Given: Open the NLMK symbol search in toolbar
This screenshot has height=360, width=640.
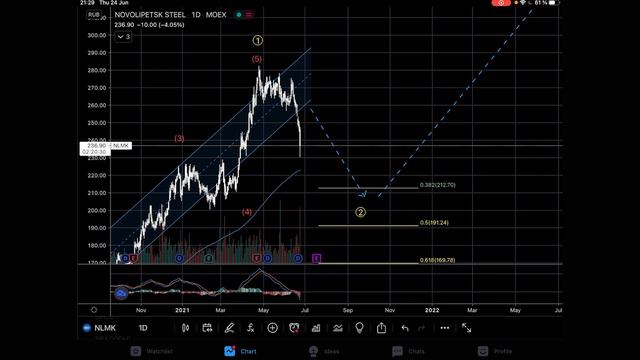Looking at the screenshot, I should click(100, 328).
